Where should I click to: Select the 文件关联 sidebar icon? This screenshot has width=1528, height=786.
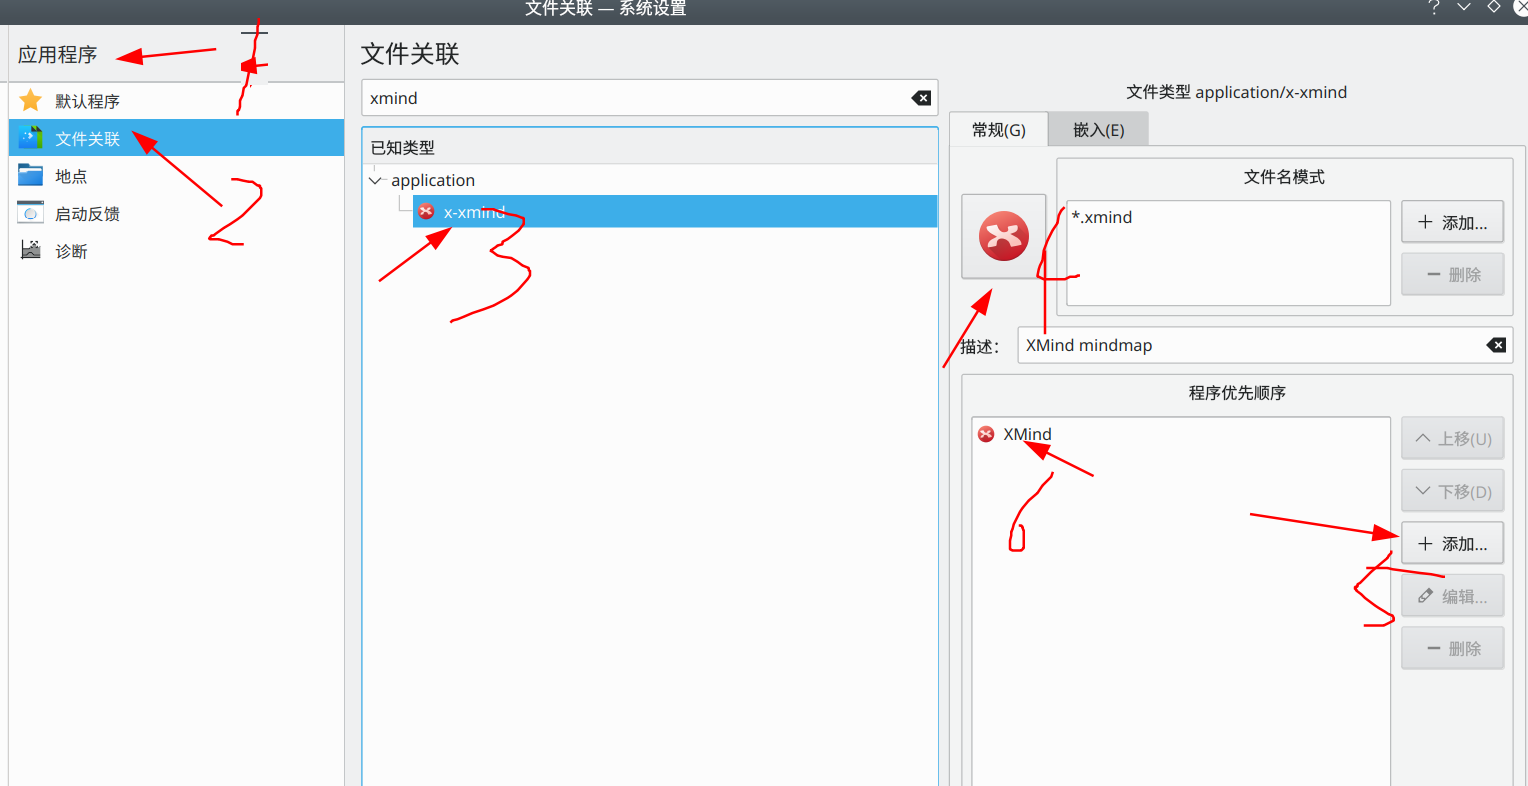[x=31, y=138]
